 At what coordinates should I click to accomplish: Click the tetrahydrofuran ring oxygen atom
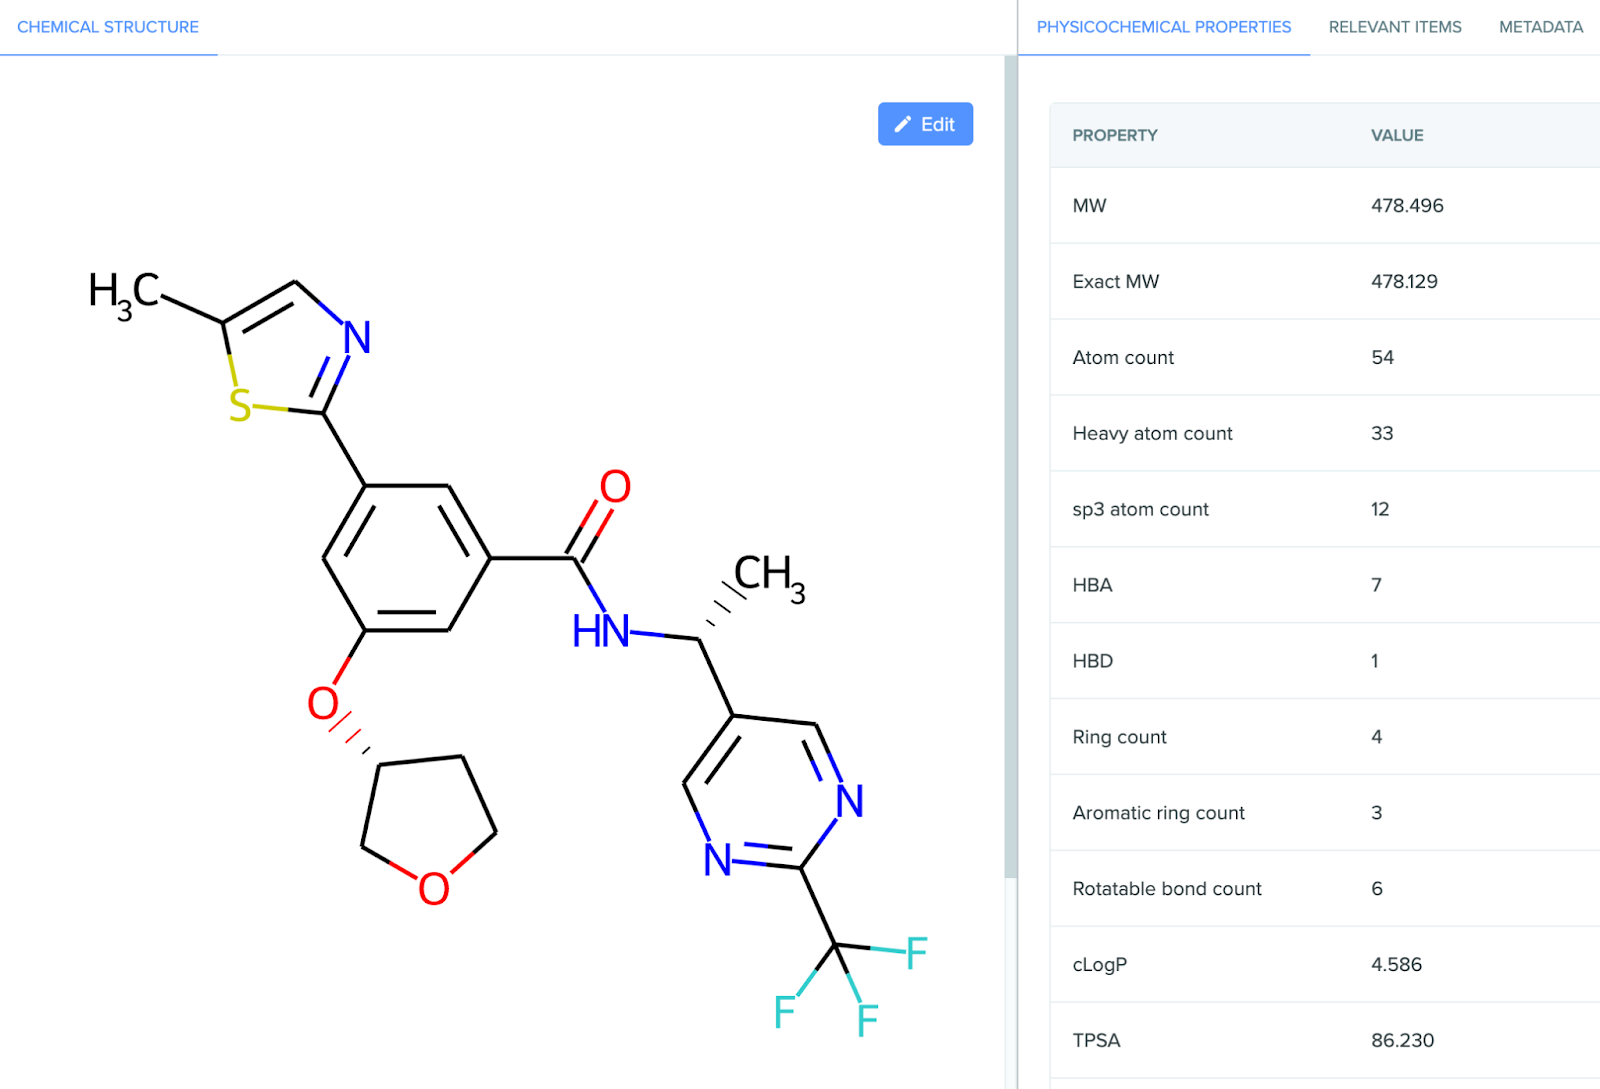(x=434, y=888)
